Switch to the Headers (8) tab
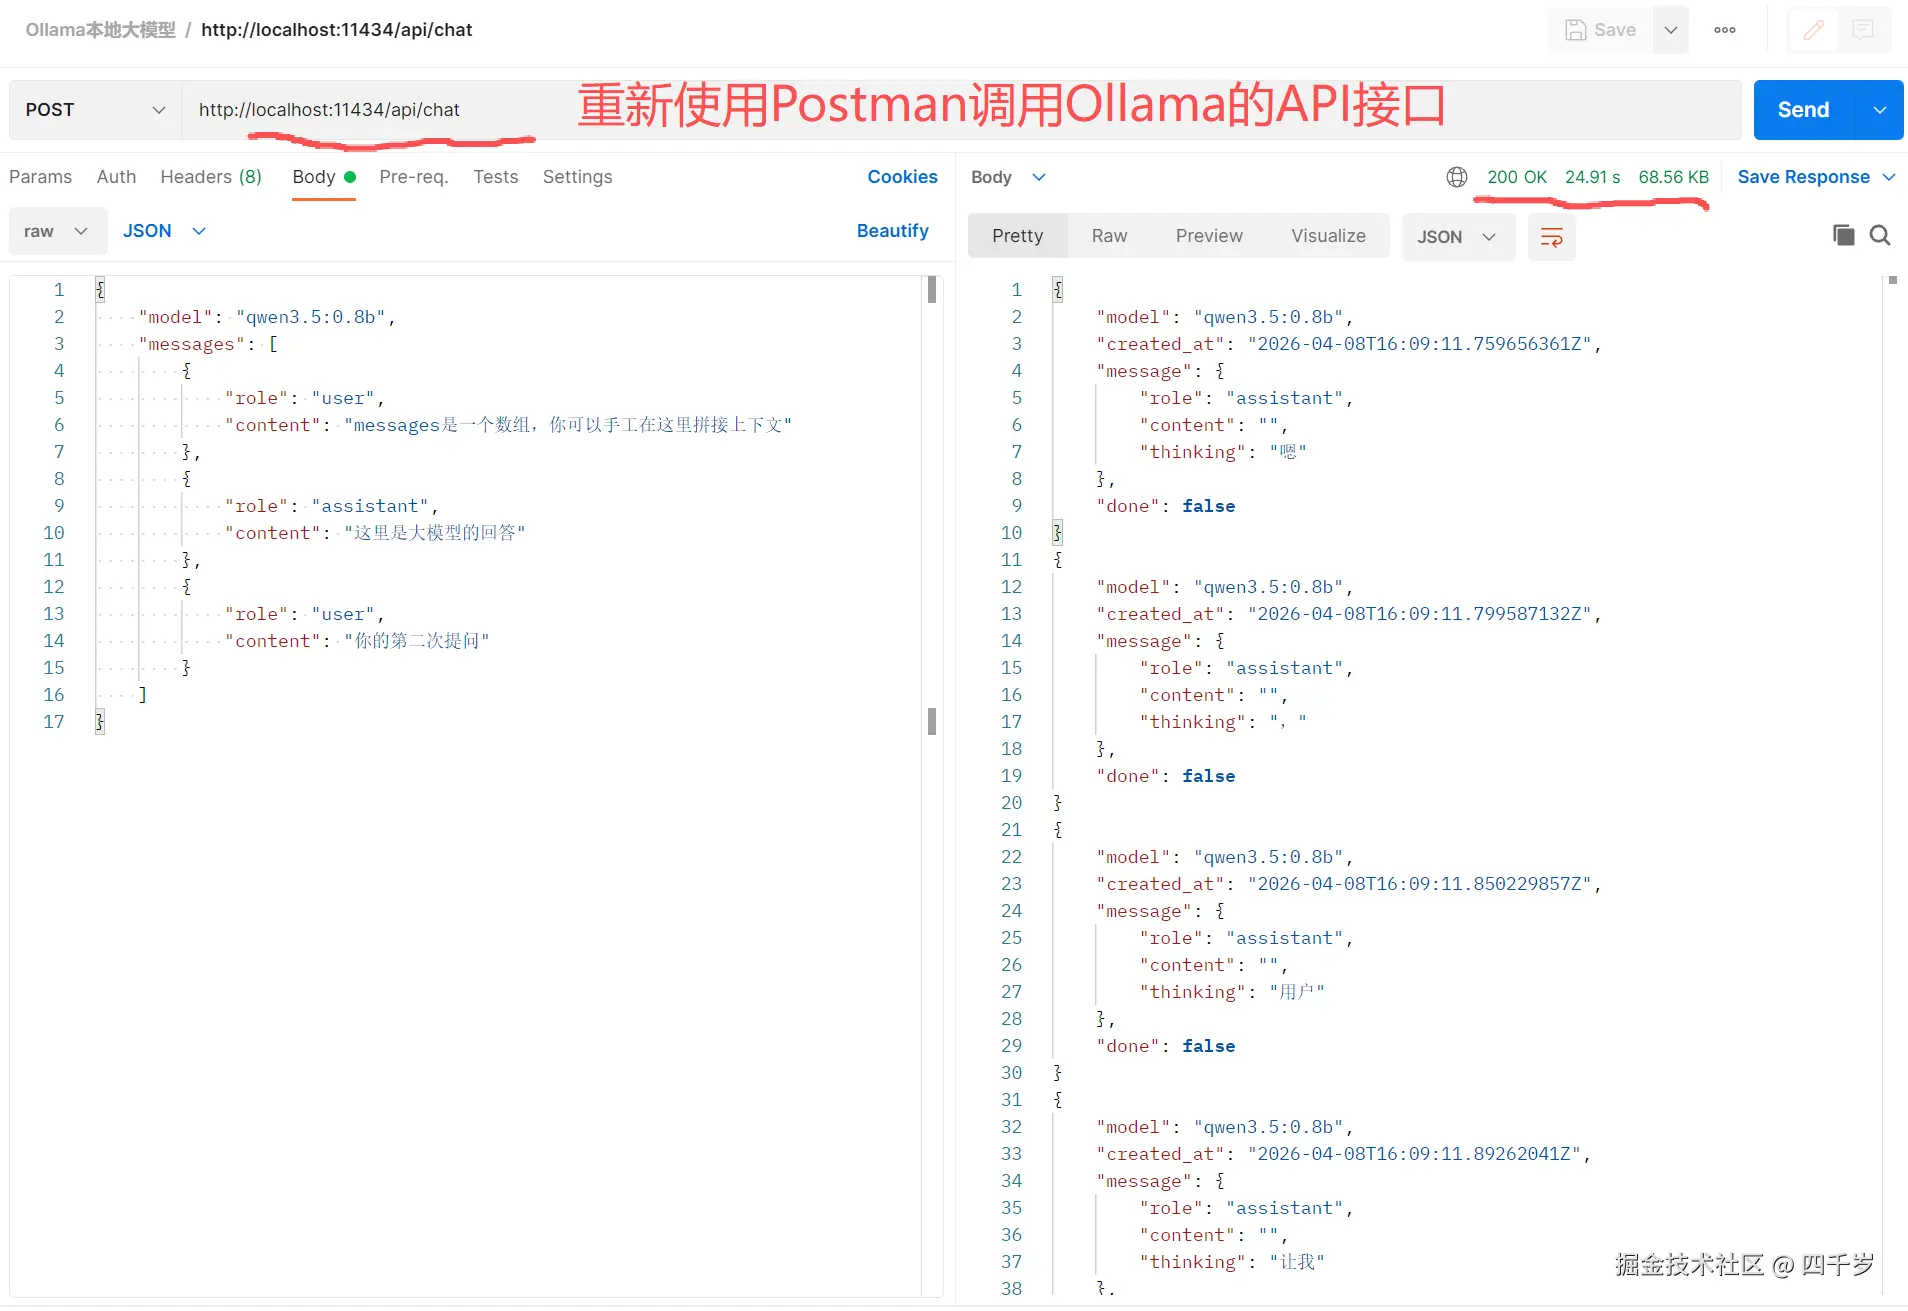The image size is (1908, 1311). 210,177
